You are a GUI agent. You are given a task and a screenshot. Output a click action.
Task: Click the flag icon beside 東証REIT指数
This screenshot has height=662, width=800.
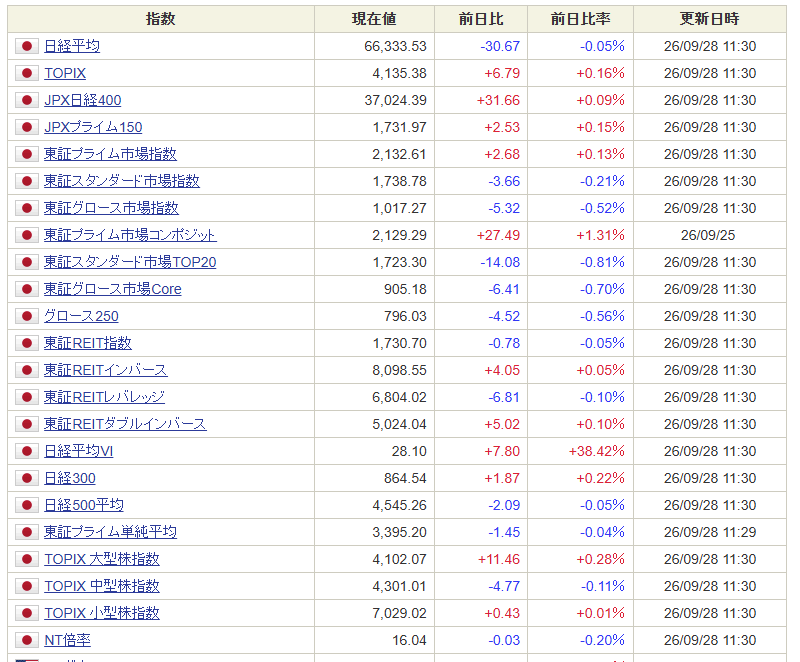point(27,344)
